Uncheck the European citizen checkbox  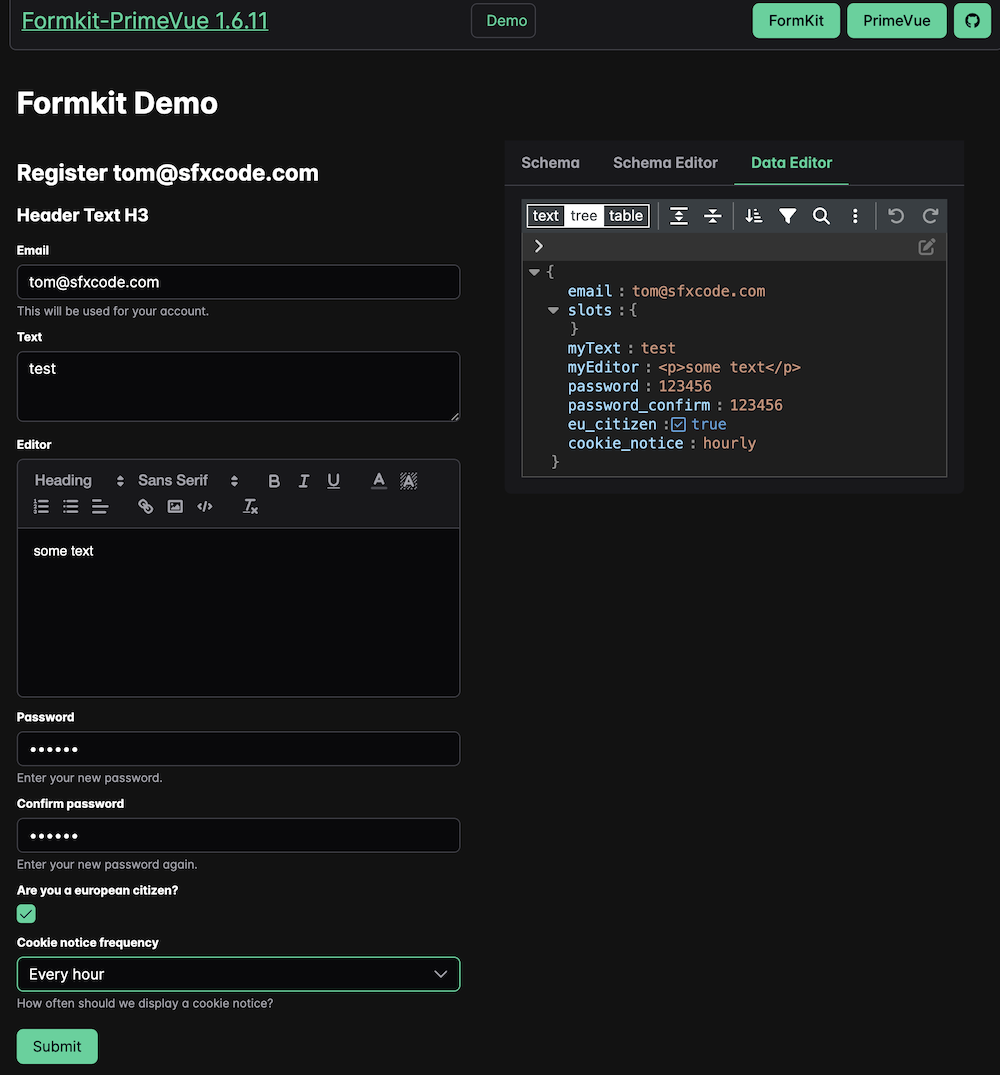[26, 914]
